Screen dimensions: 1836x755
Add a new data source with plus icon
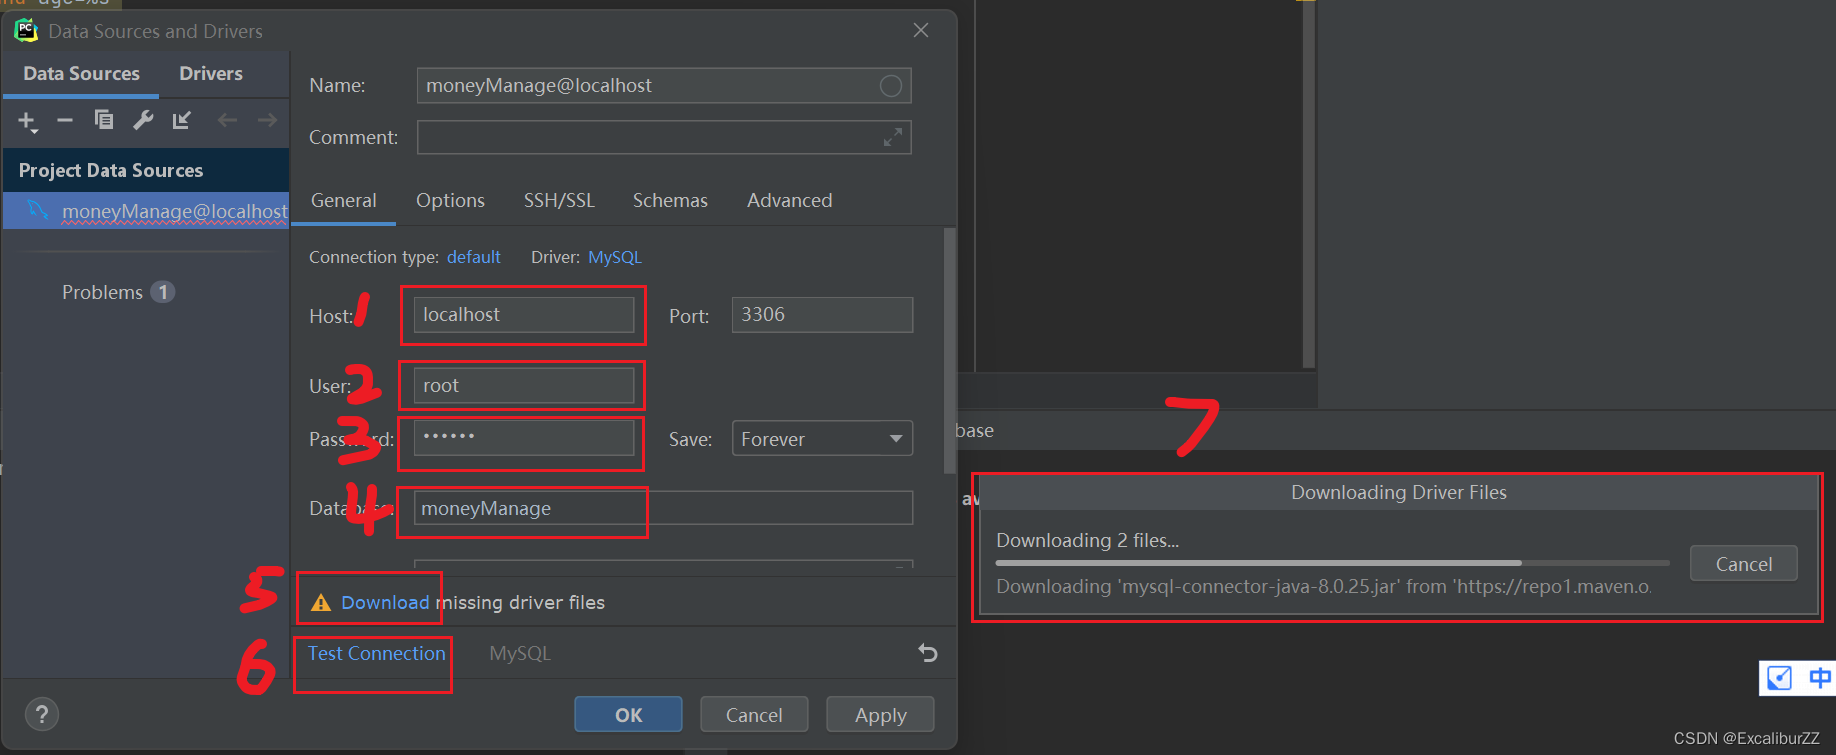27,121
